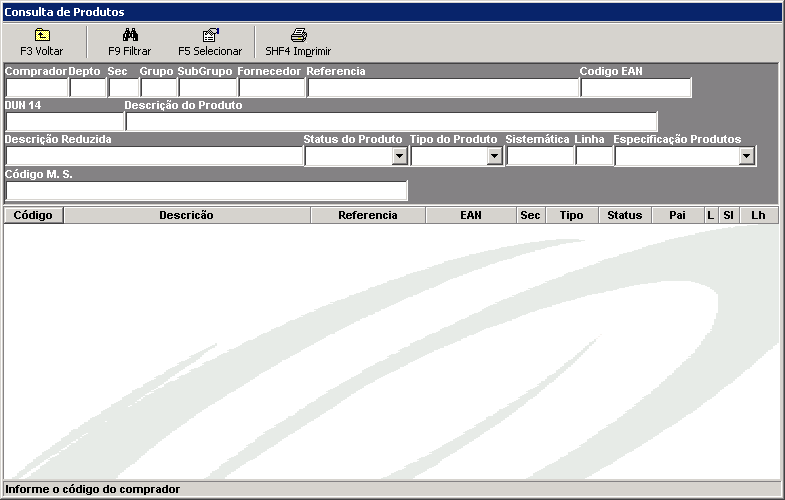The width and height of the screenshot is (785, 500).
Task: Expand the Especificação Produtos dropdown
Action: [x=746, y=156]
